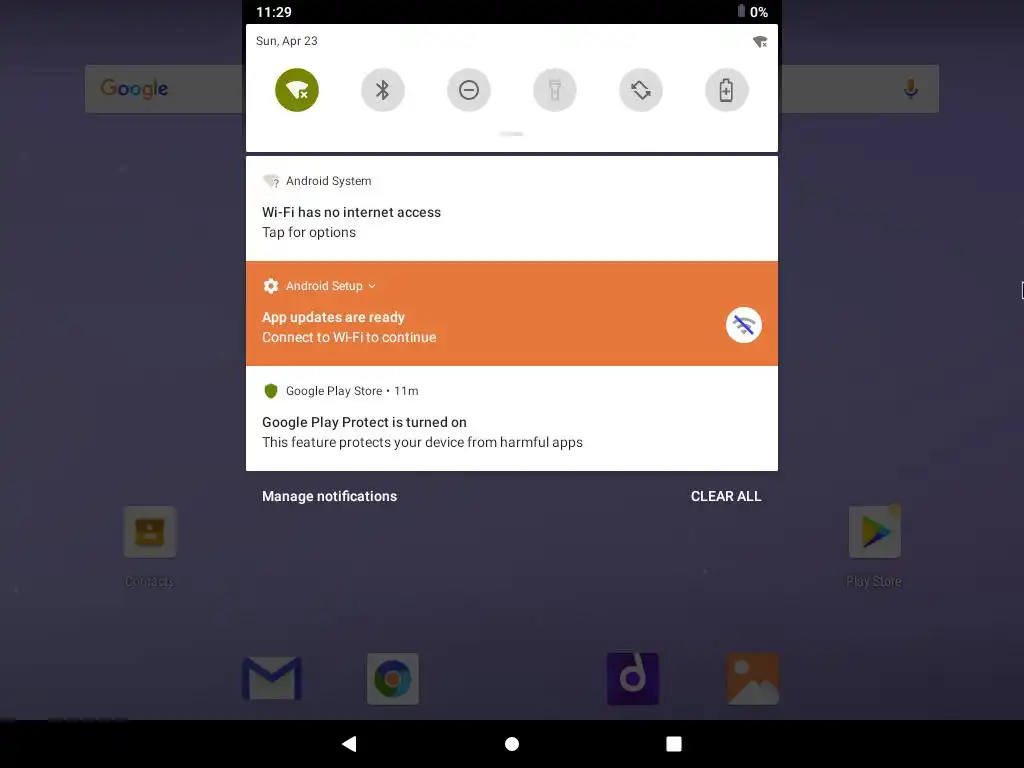Viewport: 1024px width, 768px height.
Task: Toggle the flashlight quick setting
Action: [554, 90]
